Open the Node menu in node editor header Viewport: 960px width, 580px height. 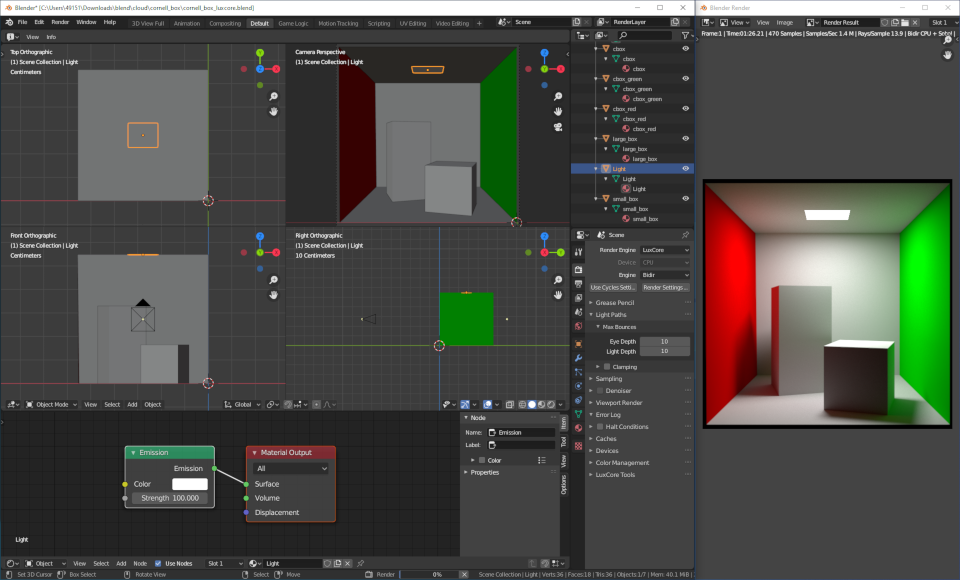(140, 563)
